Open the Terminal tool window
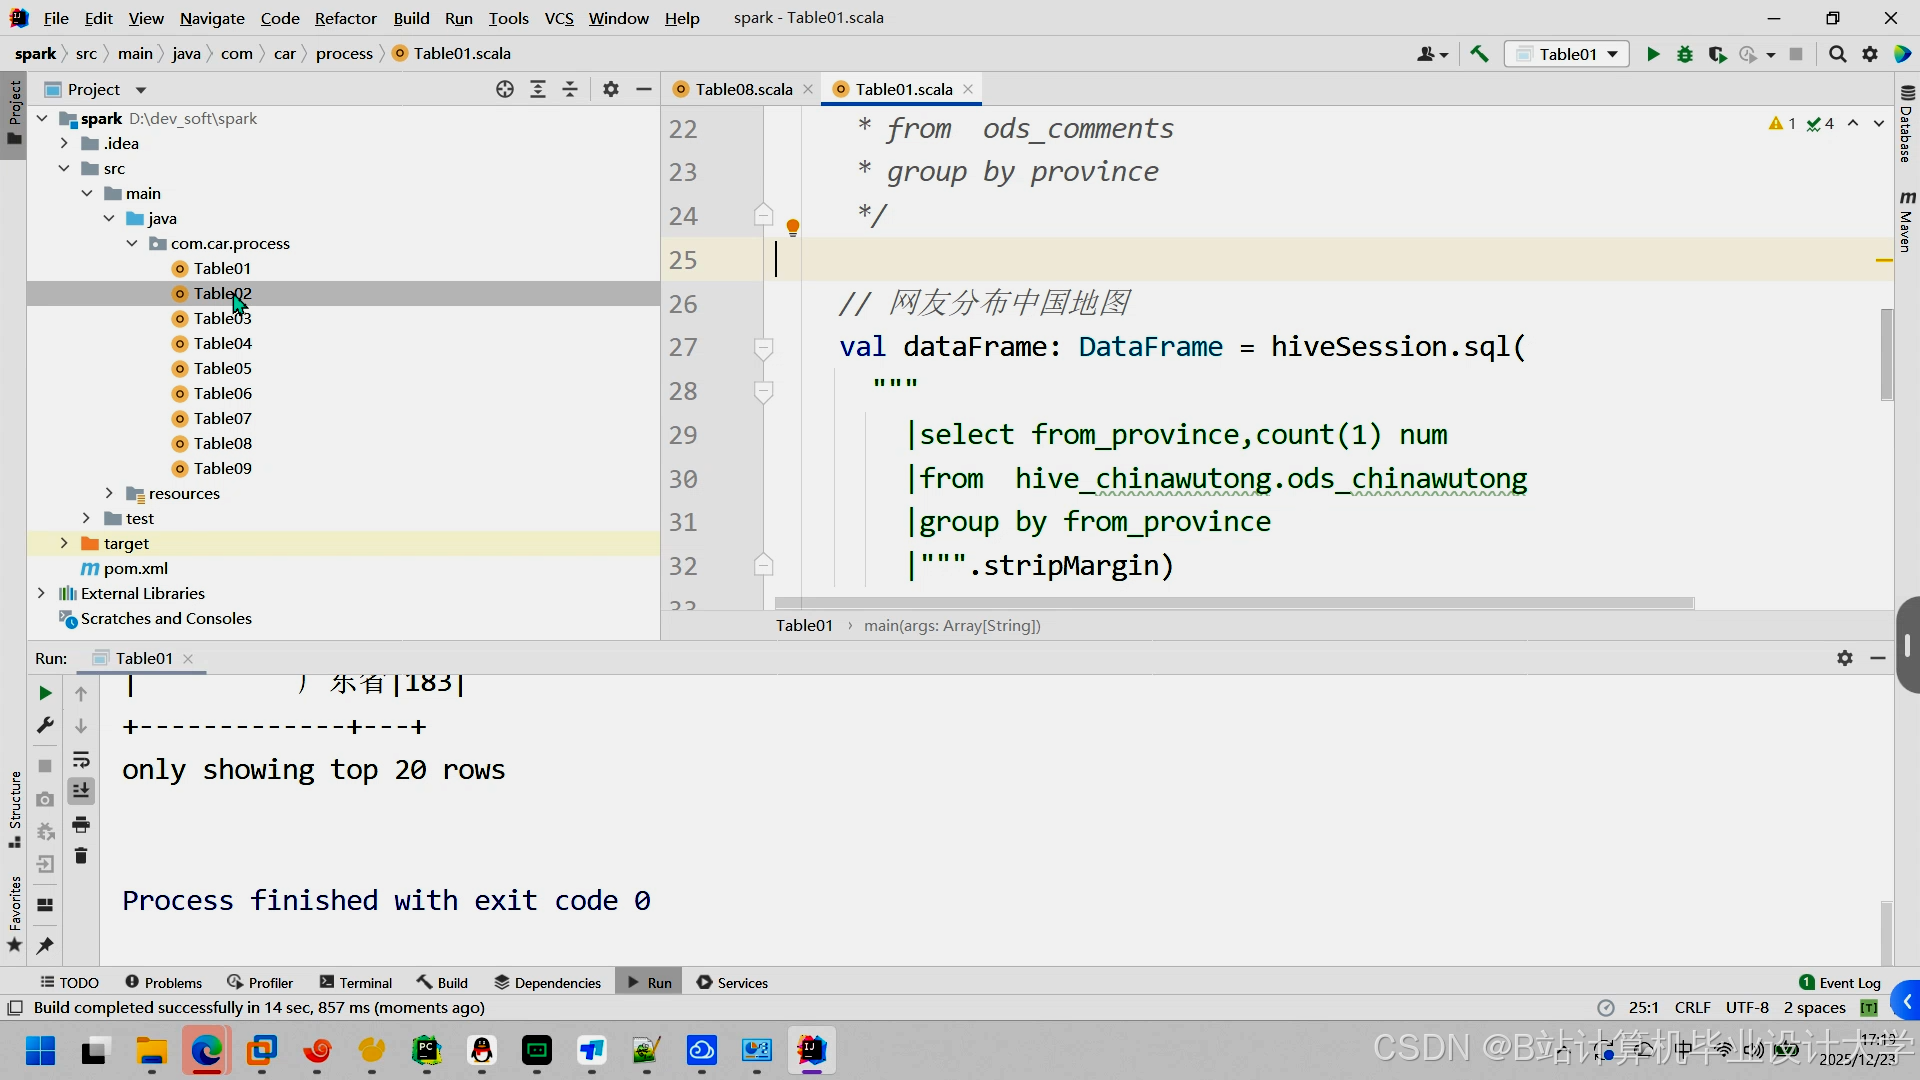The height and width of the screenshot is (1080, 1920). pyautogui.click(x=356, y=983)
